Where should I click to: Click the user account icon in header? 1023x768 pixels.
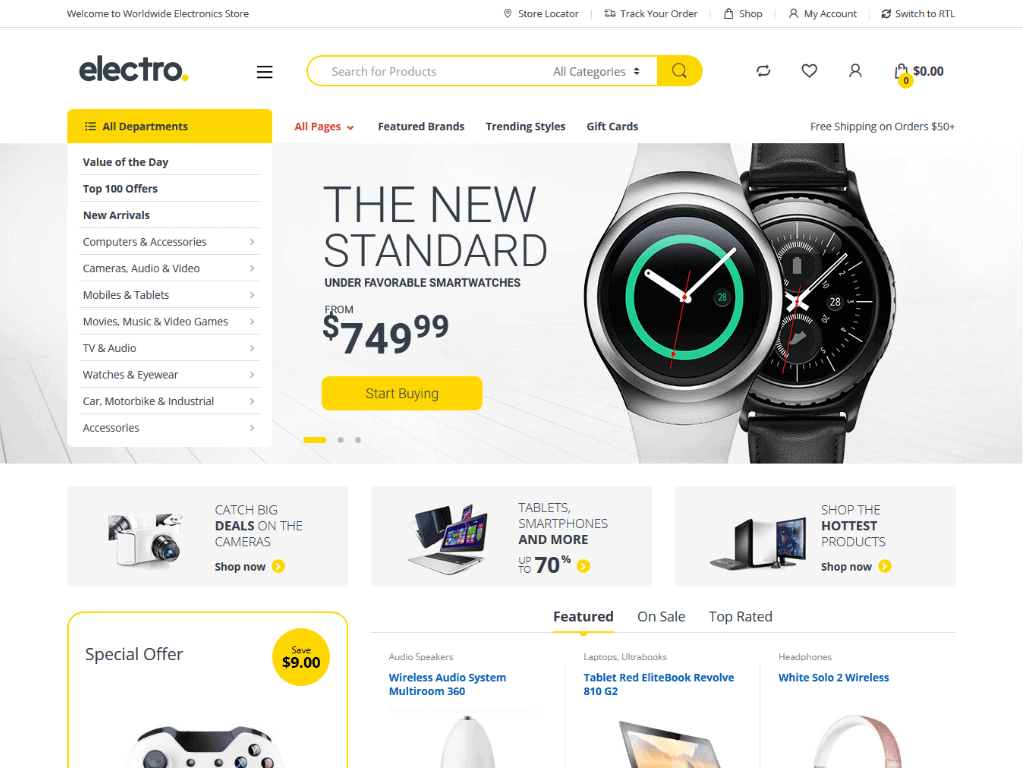click(x=855, y=70)
